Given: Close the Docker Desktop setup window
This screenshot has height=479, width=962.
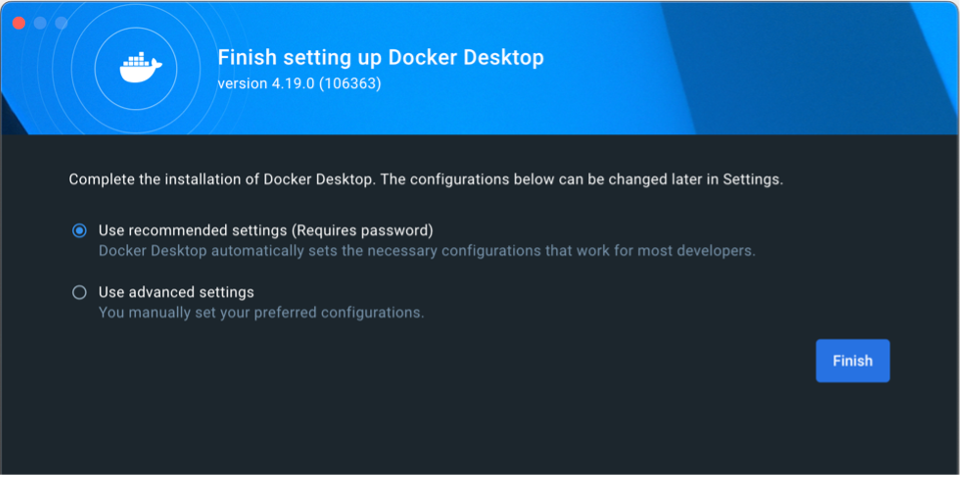Looking at the screenshot, I should point(18,23).
